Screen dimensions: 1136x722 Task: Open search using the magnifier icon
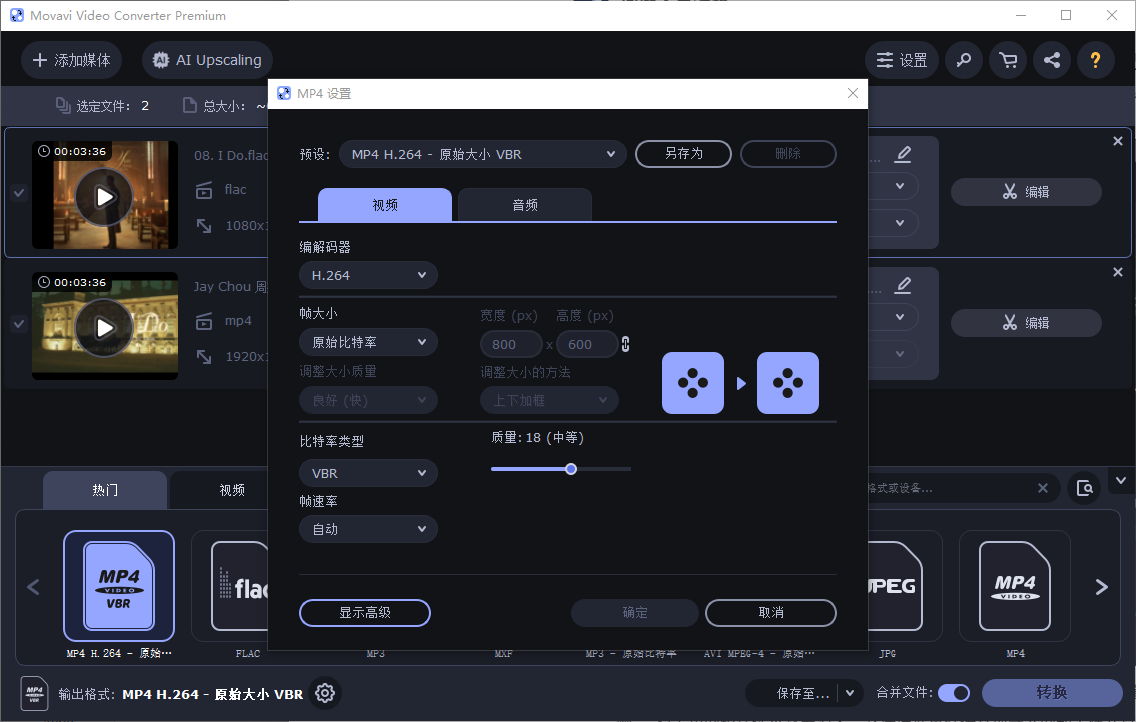coord(964,60)
